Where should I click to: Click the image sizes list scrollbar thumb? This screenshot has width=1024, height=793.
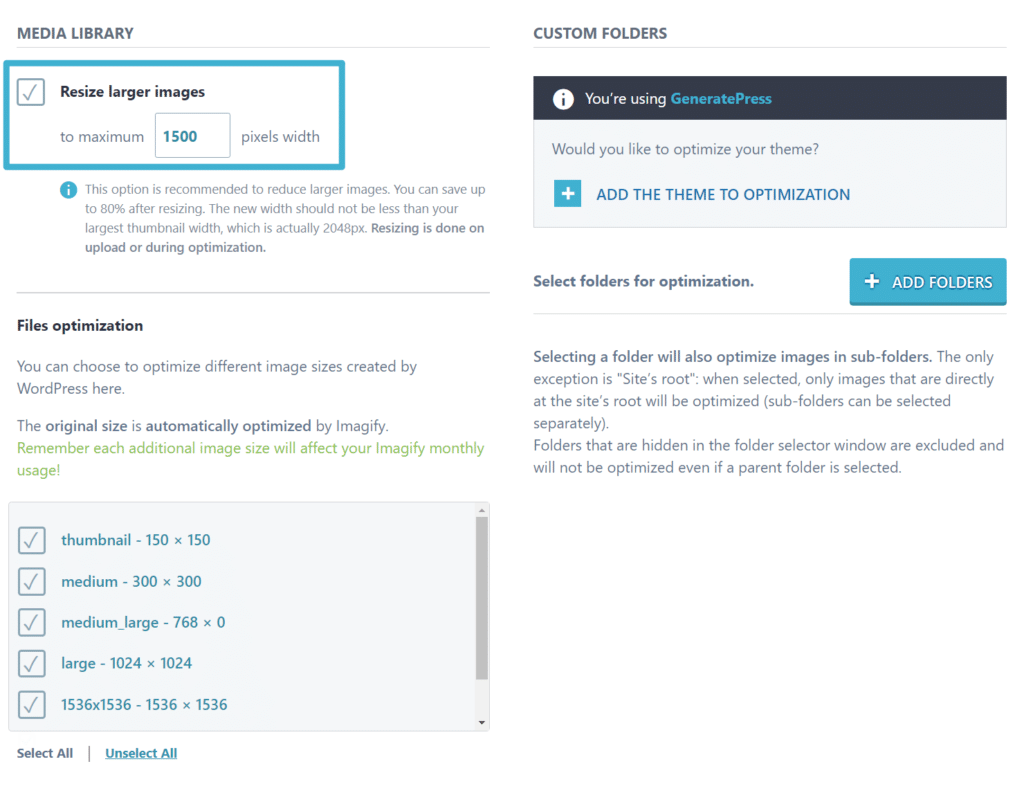pyautogui.click(x=482, y=598)
